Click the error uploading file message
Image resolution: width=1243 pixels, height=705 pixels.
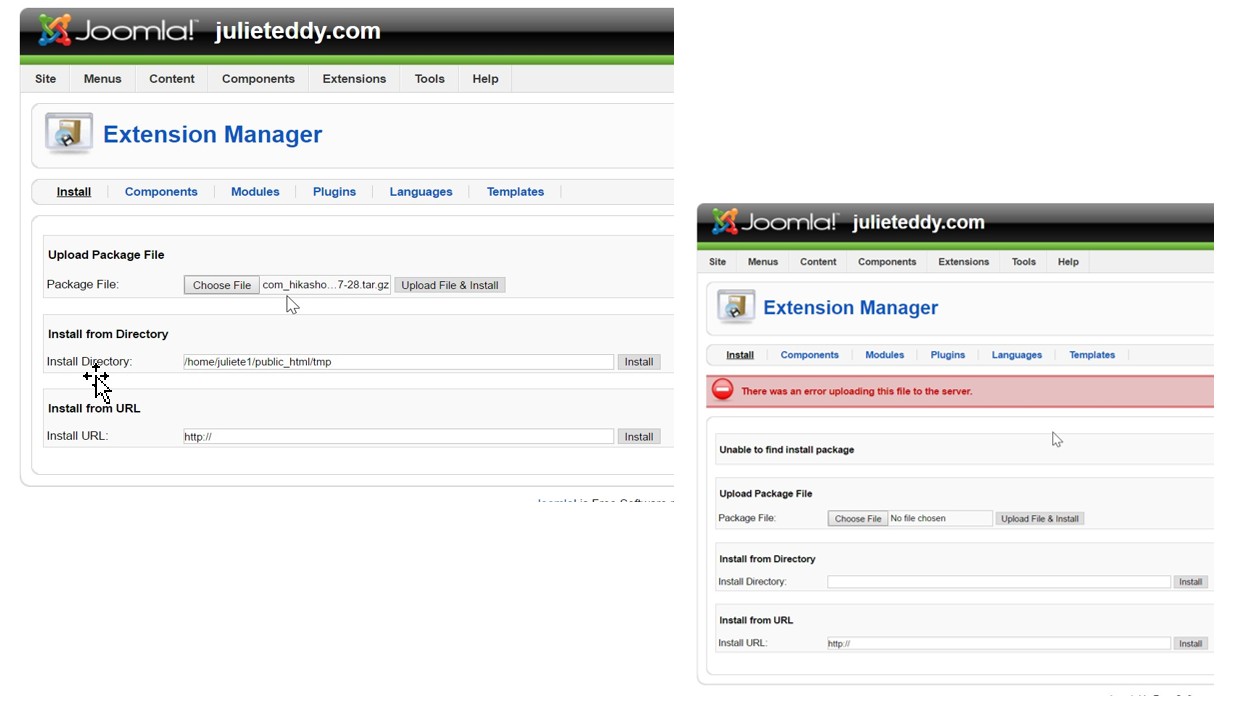[x=856, y=392]
